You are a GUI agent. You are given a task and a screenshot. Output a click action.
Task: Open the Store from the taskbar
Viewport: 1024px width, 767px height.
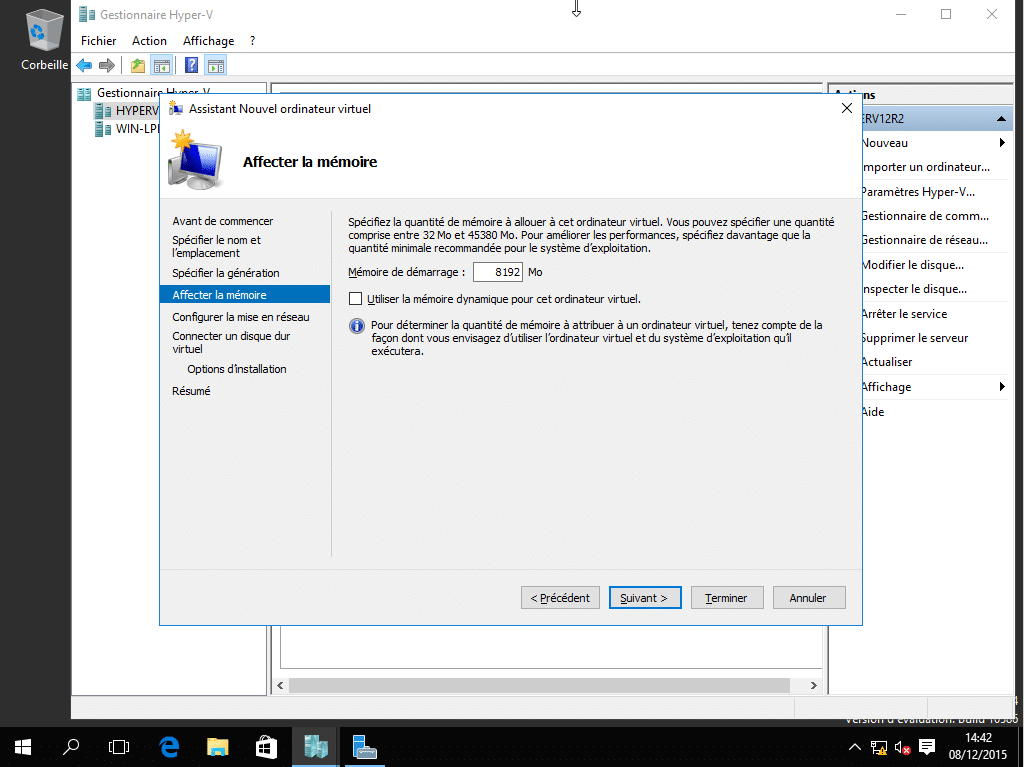[x=266, y=747]
